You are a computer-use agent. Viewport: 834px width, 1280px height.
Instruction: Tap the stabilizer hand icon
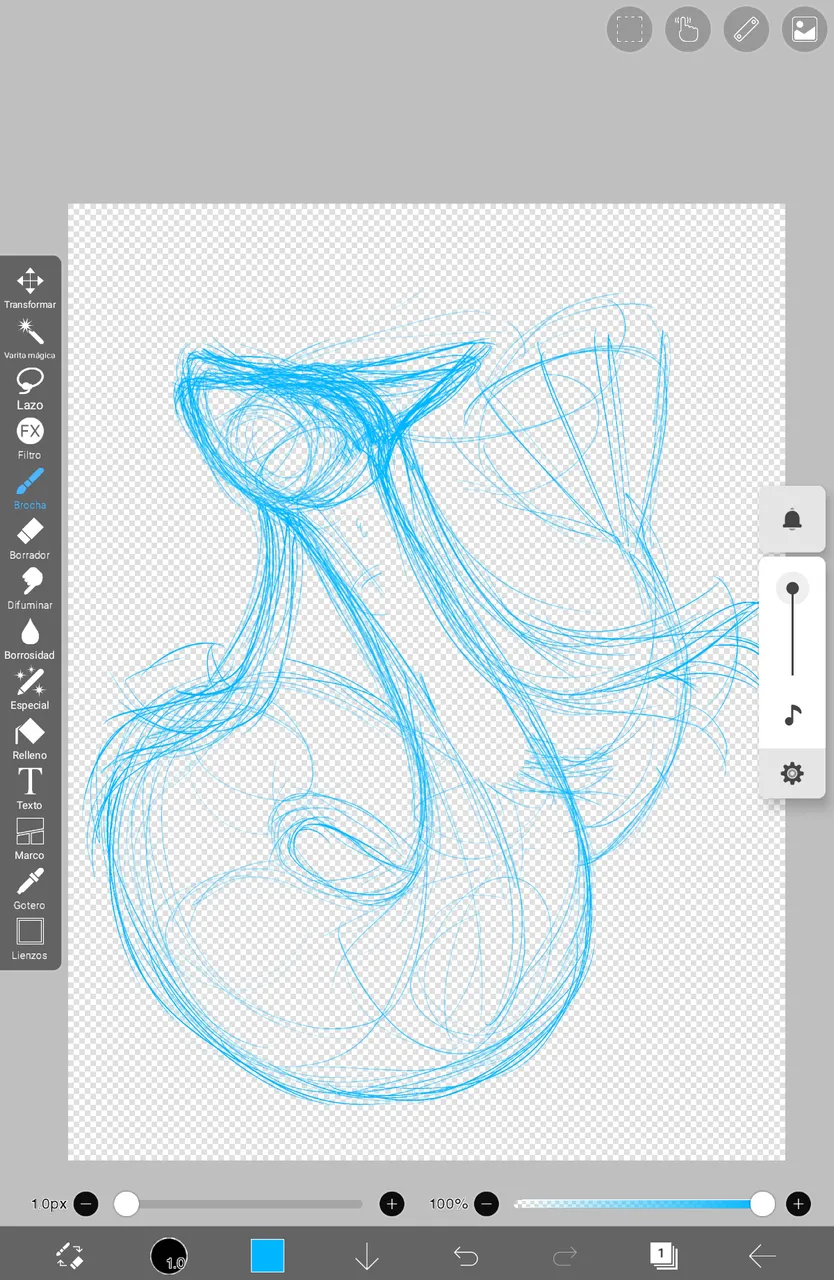tap(688, 29)
